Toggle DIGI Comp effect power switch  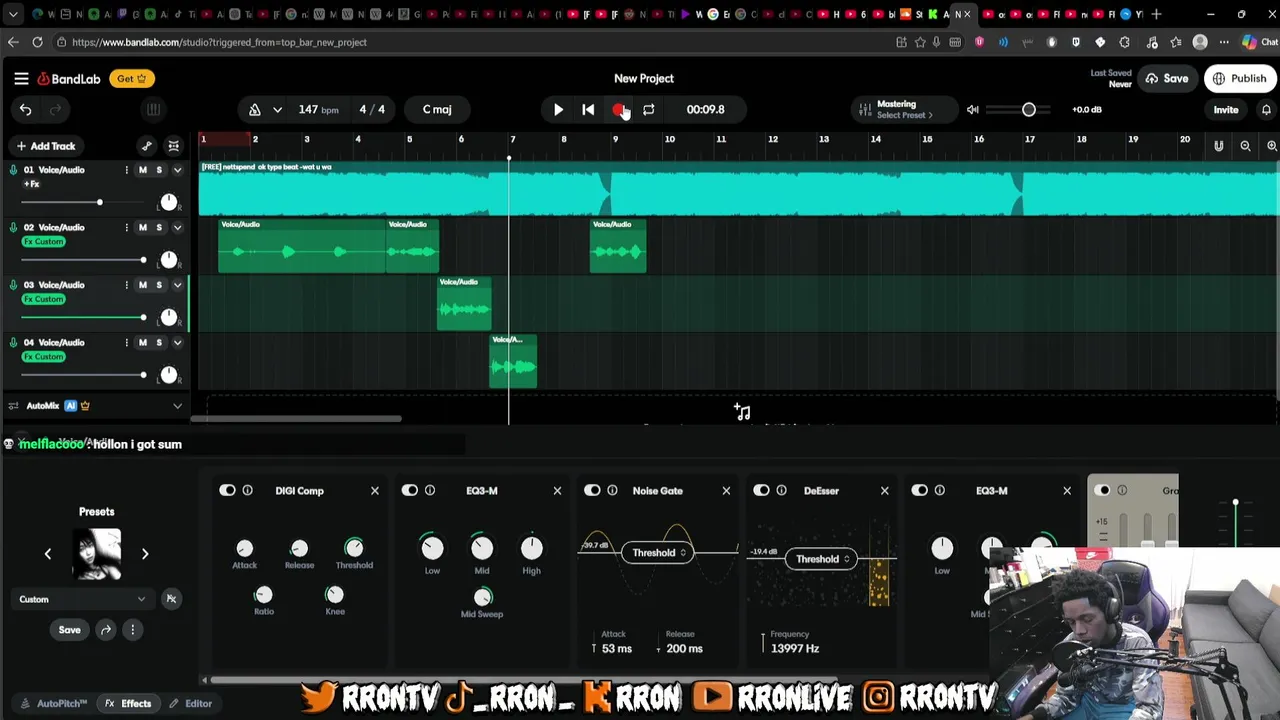coord(227,491)
